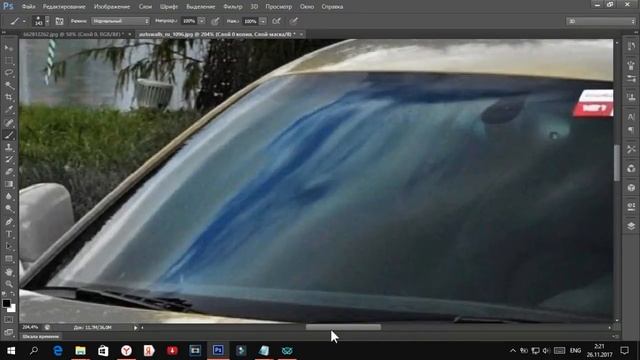Change the screen mode
The height and width of the screenshot is (360, 640).
[x=9, y=332]
